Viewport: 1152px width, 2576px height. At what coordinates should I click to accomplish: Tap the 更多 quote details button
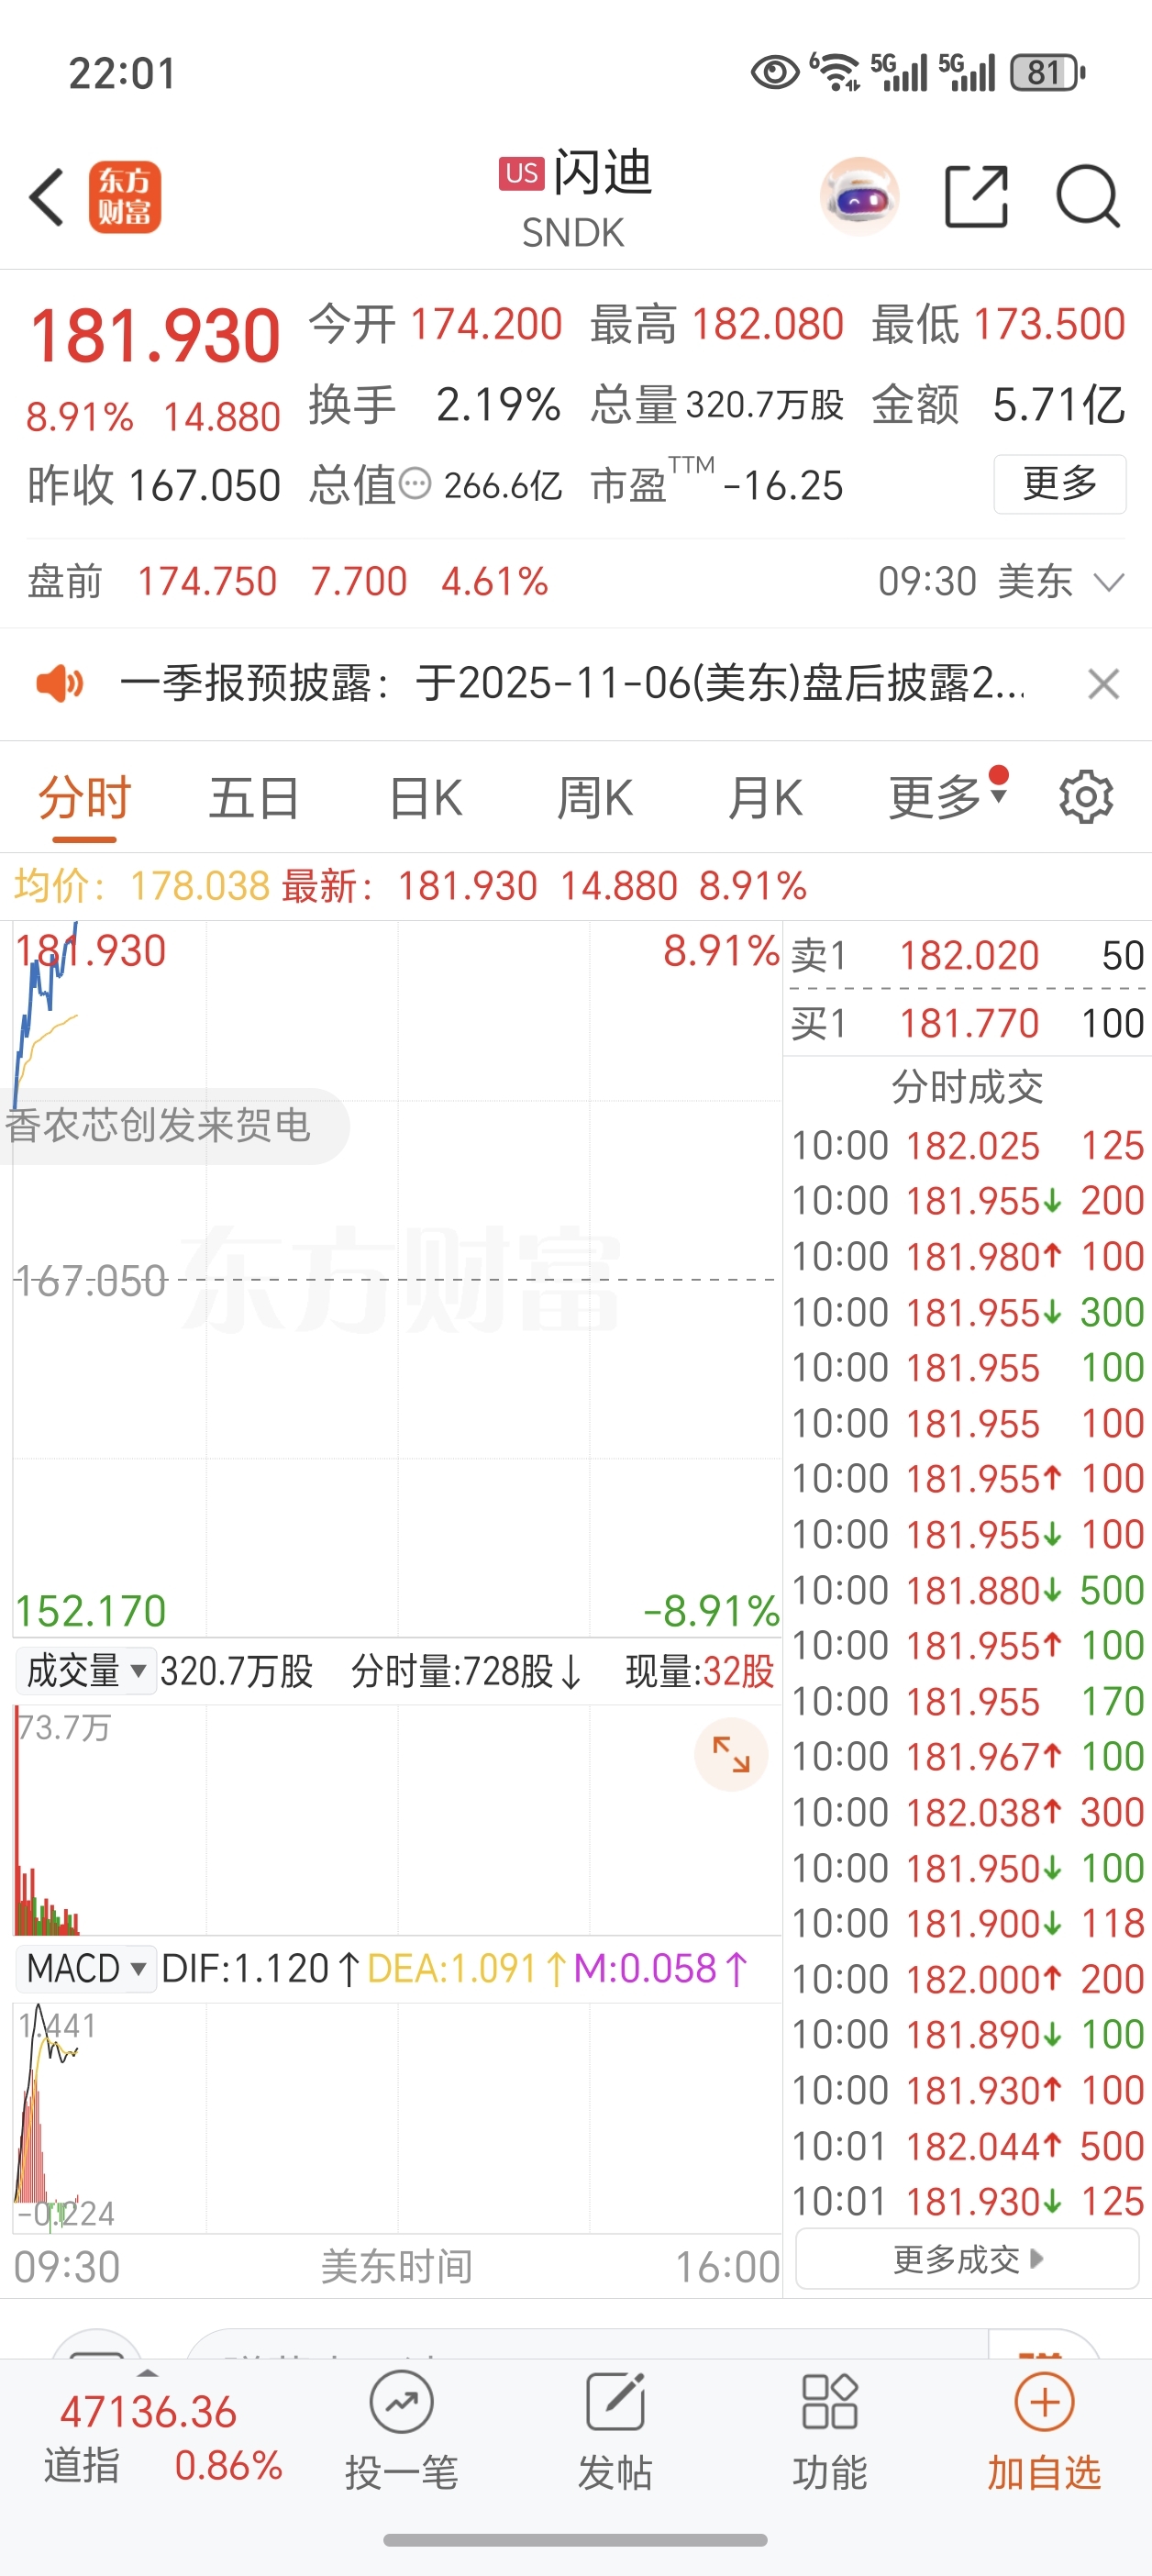(1060, 484)
